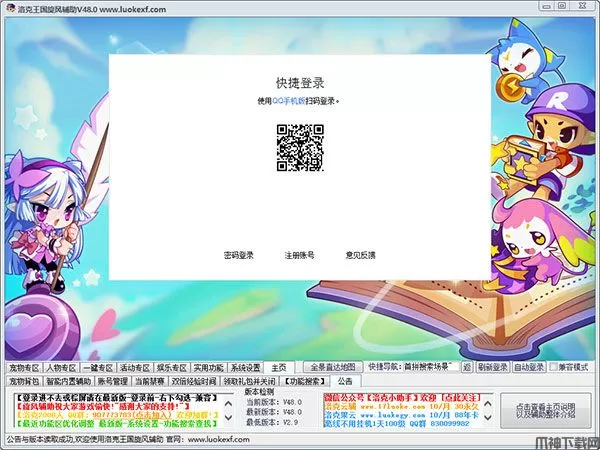Up arrow in right advertisement list
This screenshot has width=600, height=450.
click(x=488, y=404)
